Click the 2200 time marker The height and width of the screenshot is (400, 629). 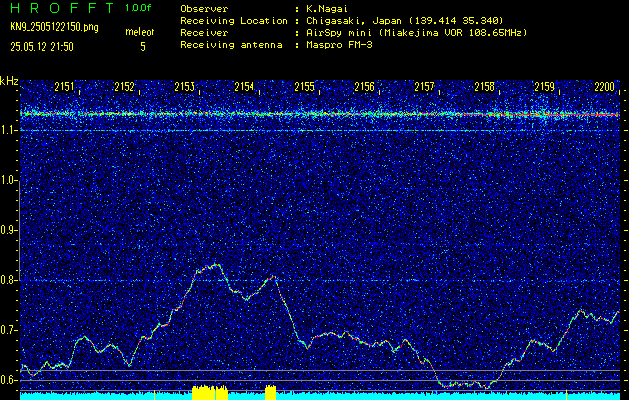point(605,87)
